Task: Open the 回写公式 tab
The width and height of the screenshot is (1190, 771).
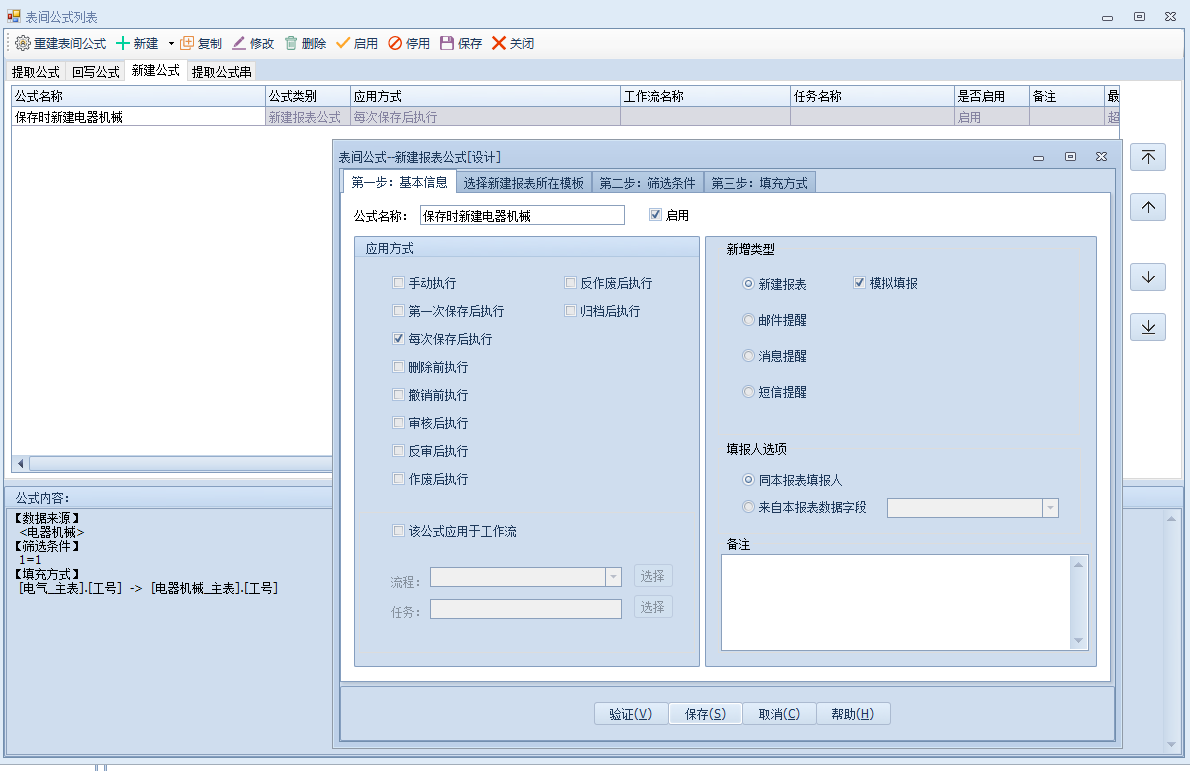Action: (x=95, y=72)
